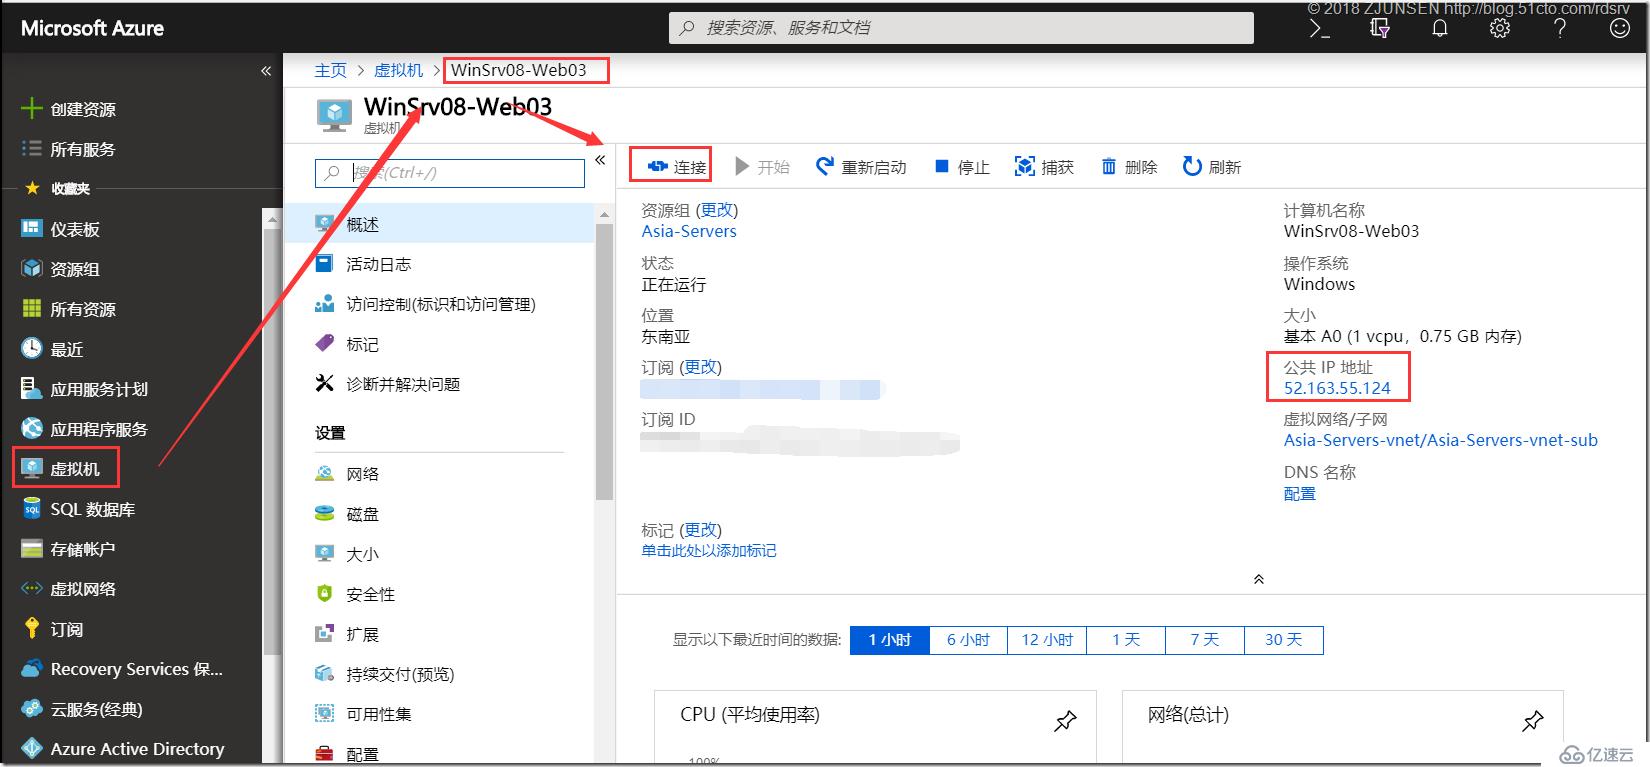Open App Service plans icon
The height and width of the screenshot is (767, 1650).
32,389
